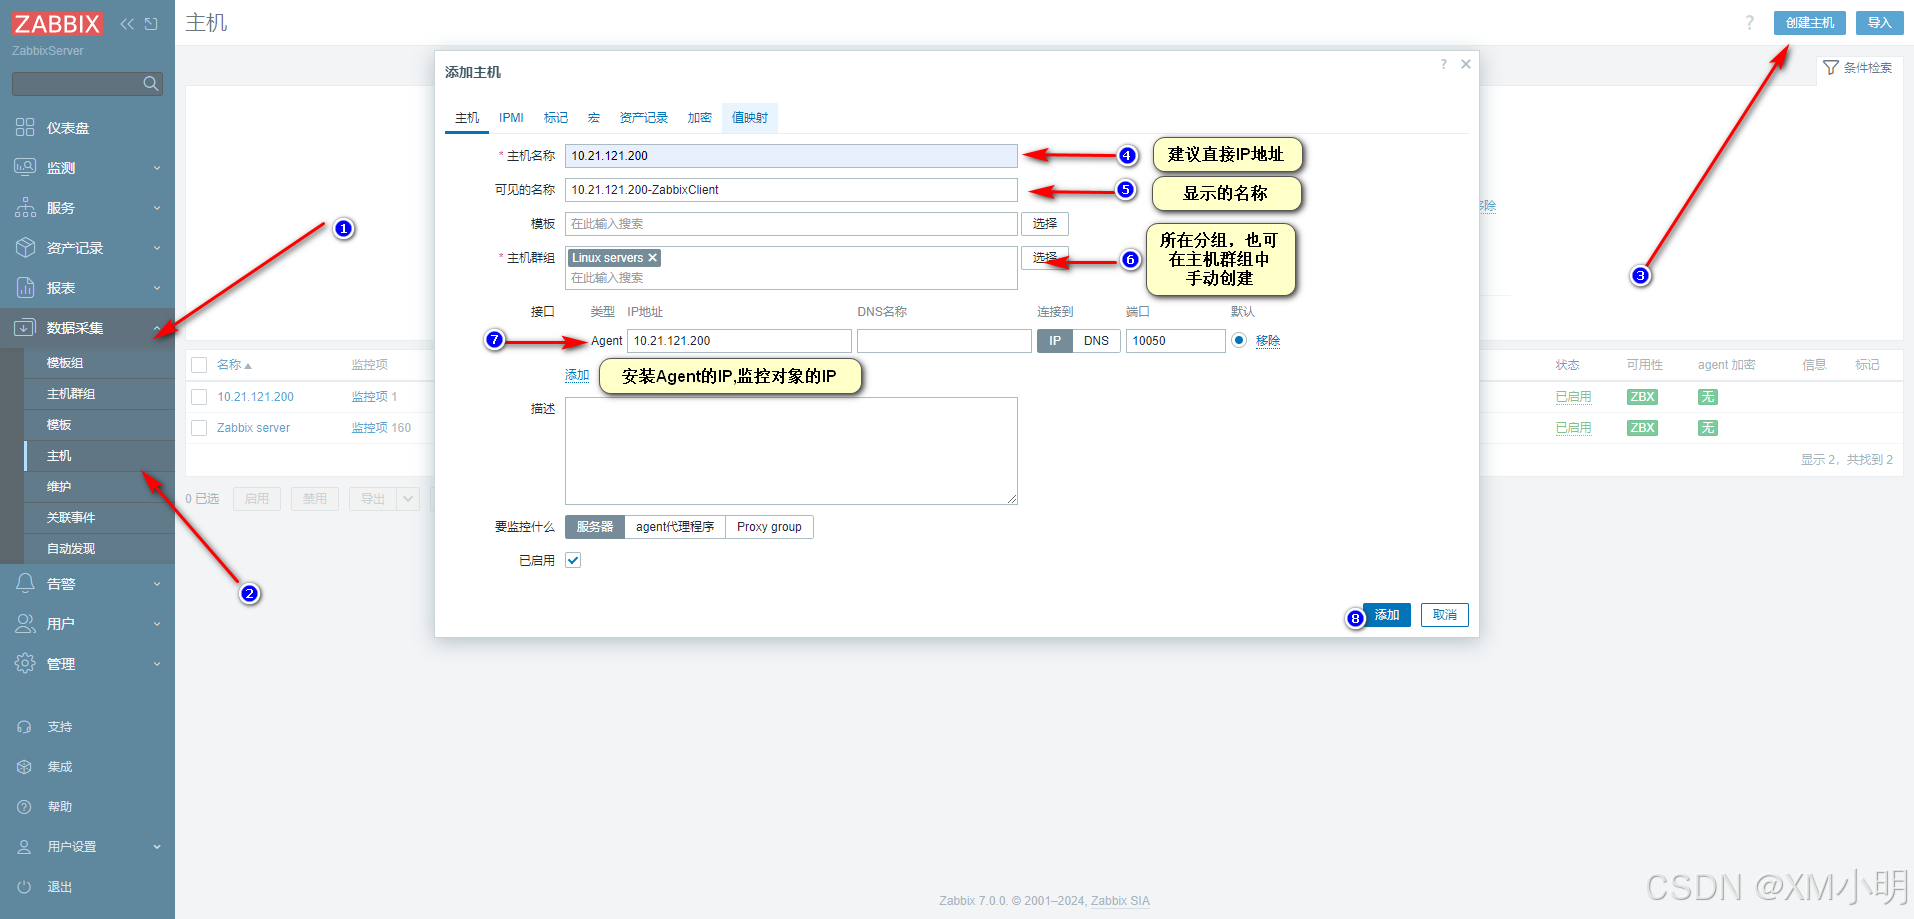Set monitoring by agent代理程序
This screenshot has height=919, width=1914.
675,527
